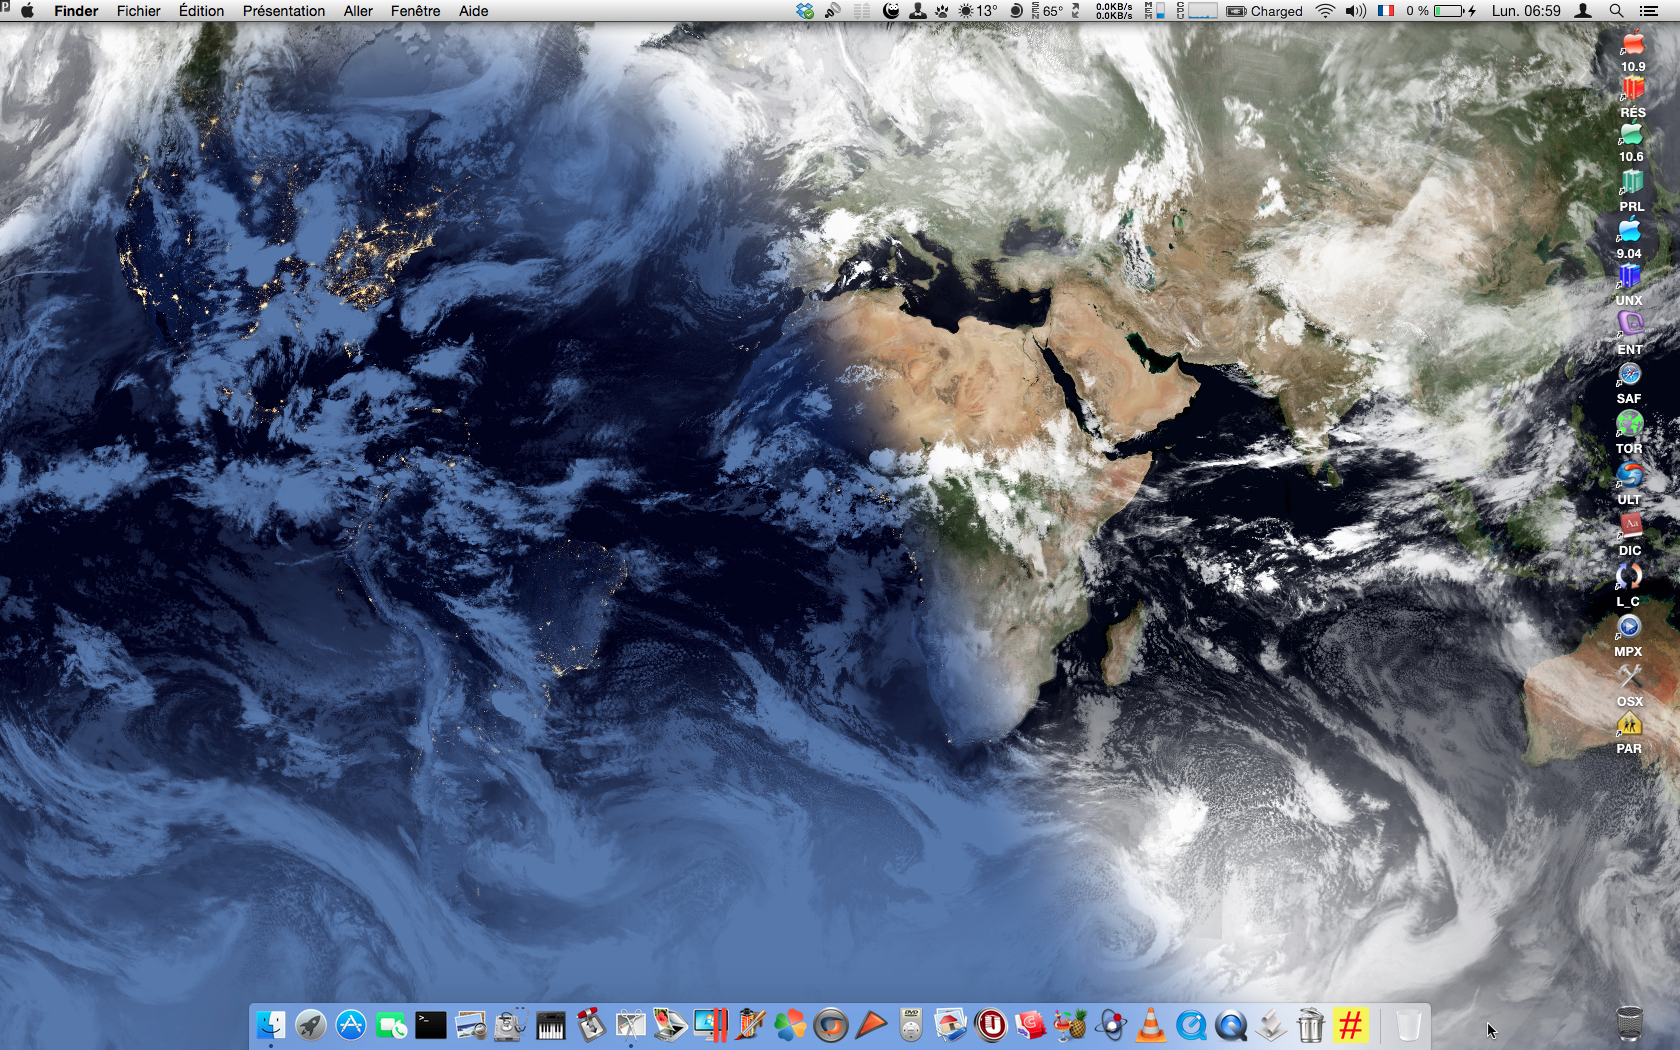Open Launchpad rocket icon in the Dock
Screen dimensions: 1680x1050
(311, 1025)
